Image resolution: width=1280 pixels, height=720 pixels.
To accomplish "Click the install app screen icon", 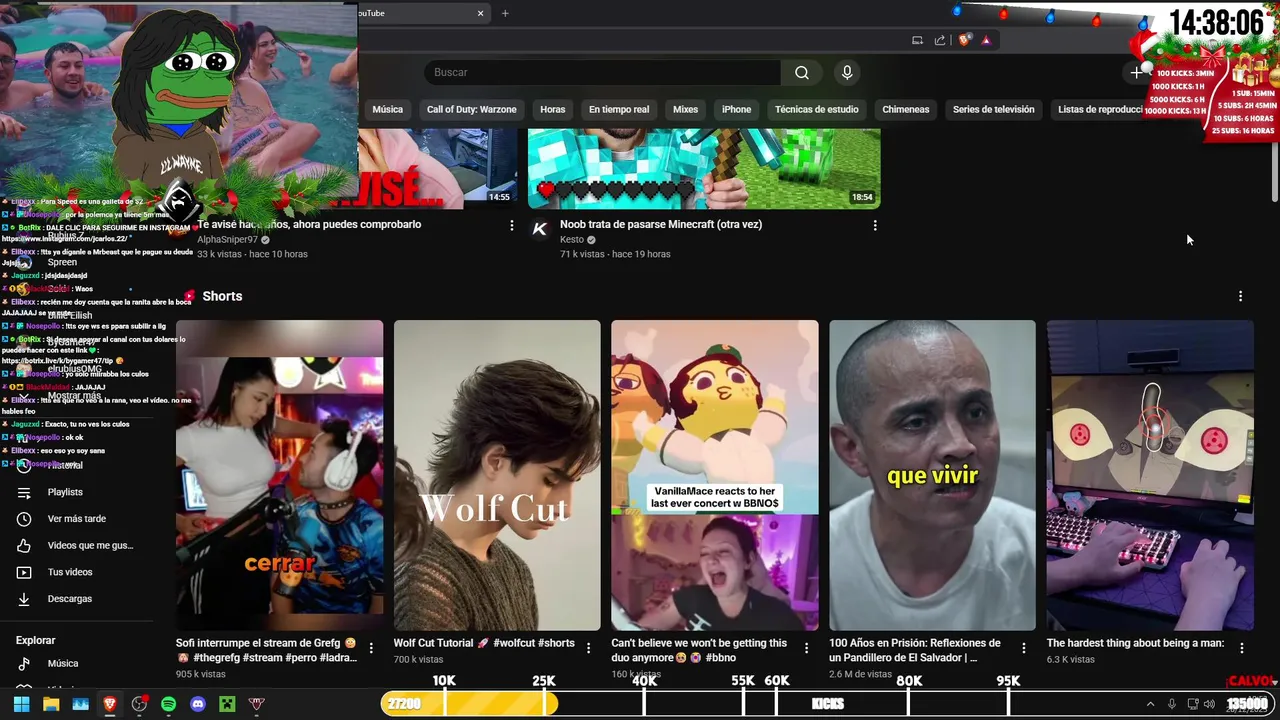I will coord(917,40).
